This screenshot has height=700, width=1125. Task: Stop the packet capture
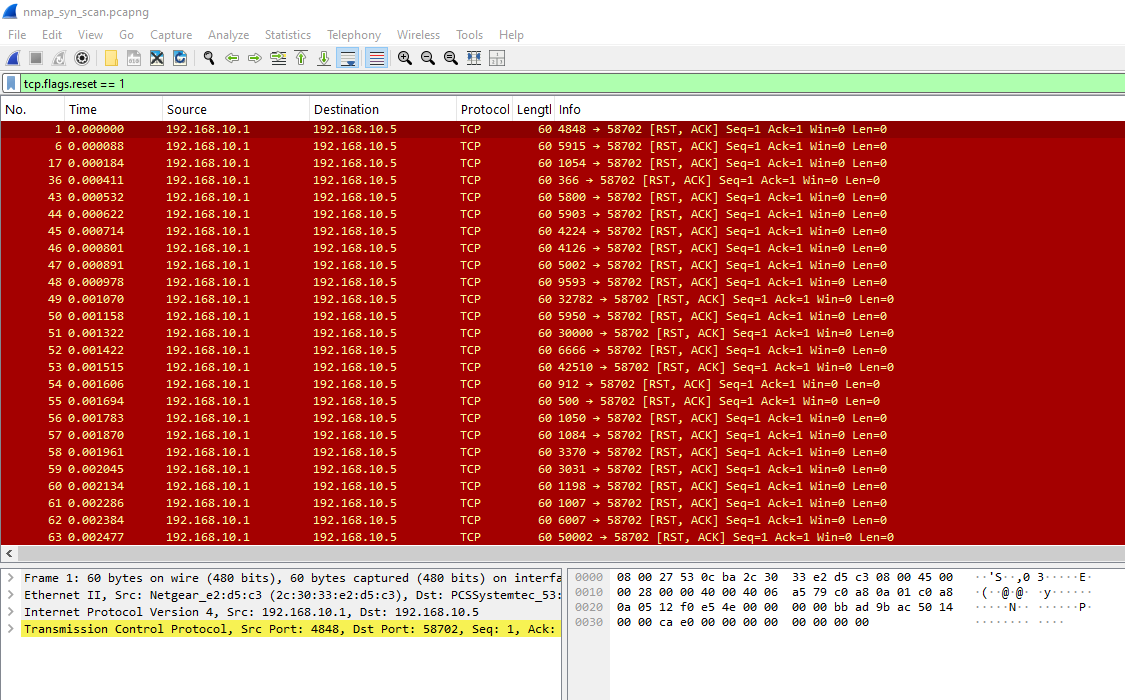point(34,57)
